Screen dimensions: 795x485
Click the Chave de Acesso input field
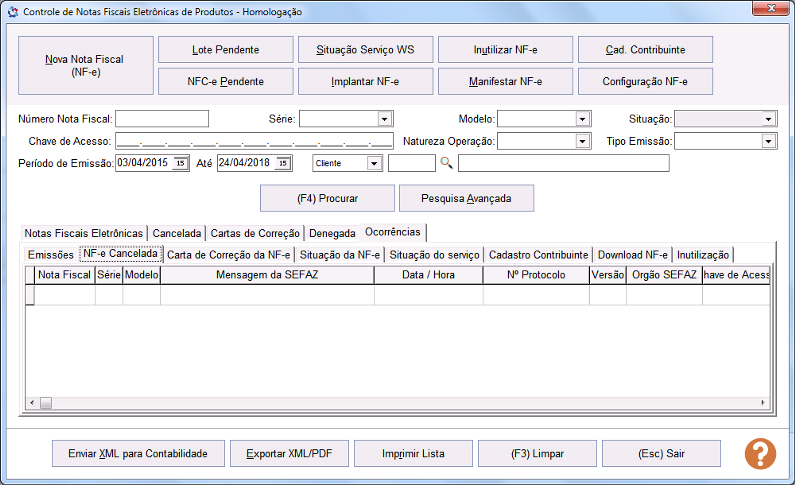254,141
